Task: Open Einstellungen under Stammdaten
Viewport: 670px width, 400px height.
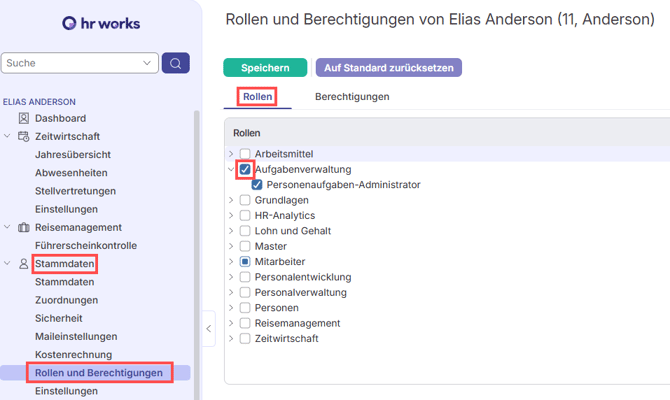Action: (x=66, y=391)
